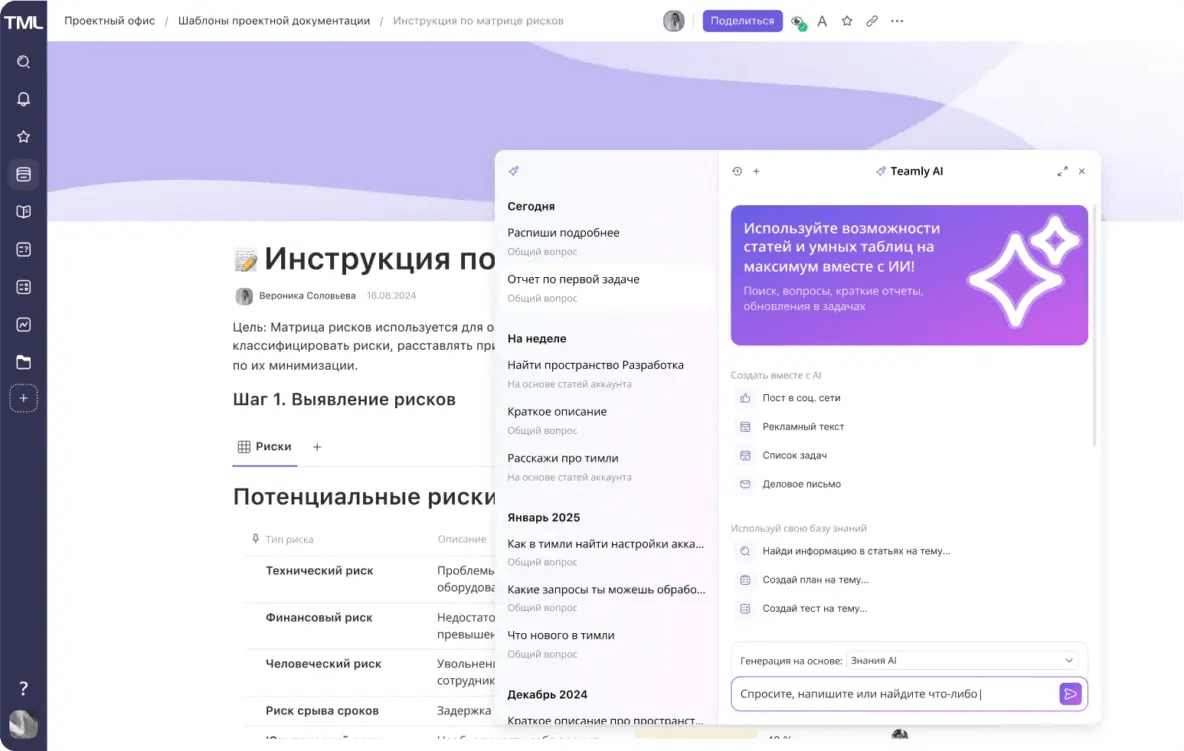Copy page link with chain icon
Image resolution: width=1184 pixels, height=751 pixels.
click(x=872, y=21)
